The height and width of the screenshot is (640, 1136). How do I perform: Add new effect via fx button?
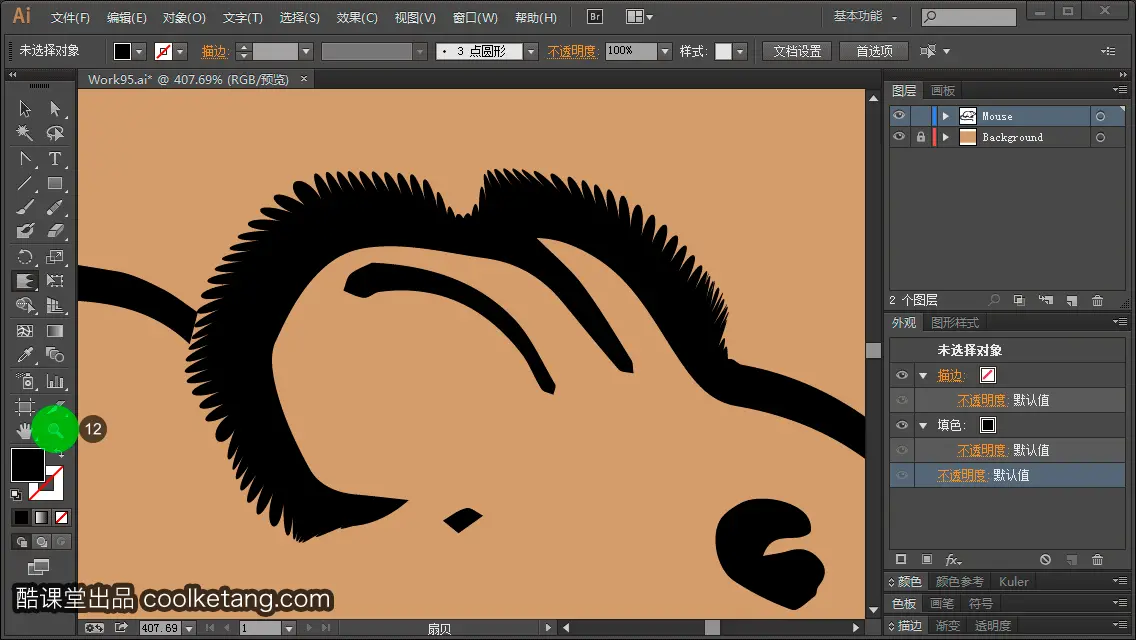coord(953,560)
